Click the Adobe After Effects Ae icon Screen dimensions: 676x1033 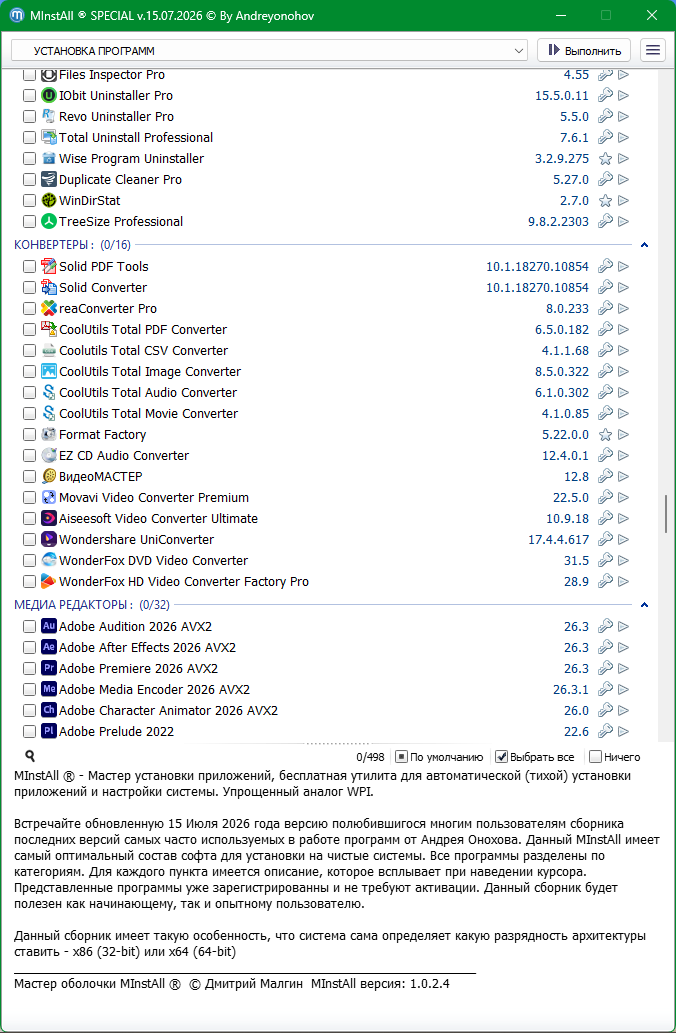click(49, 647)
